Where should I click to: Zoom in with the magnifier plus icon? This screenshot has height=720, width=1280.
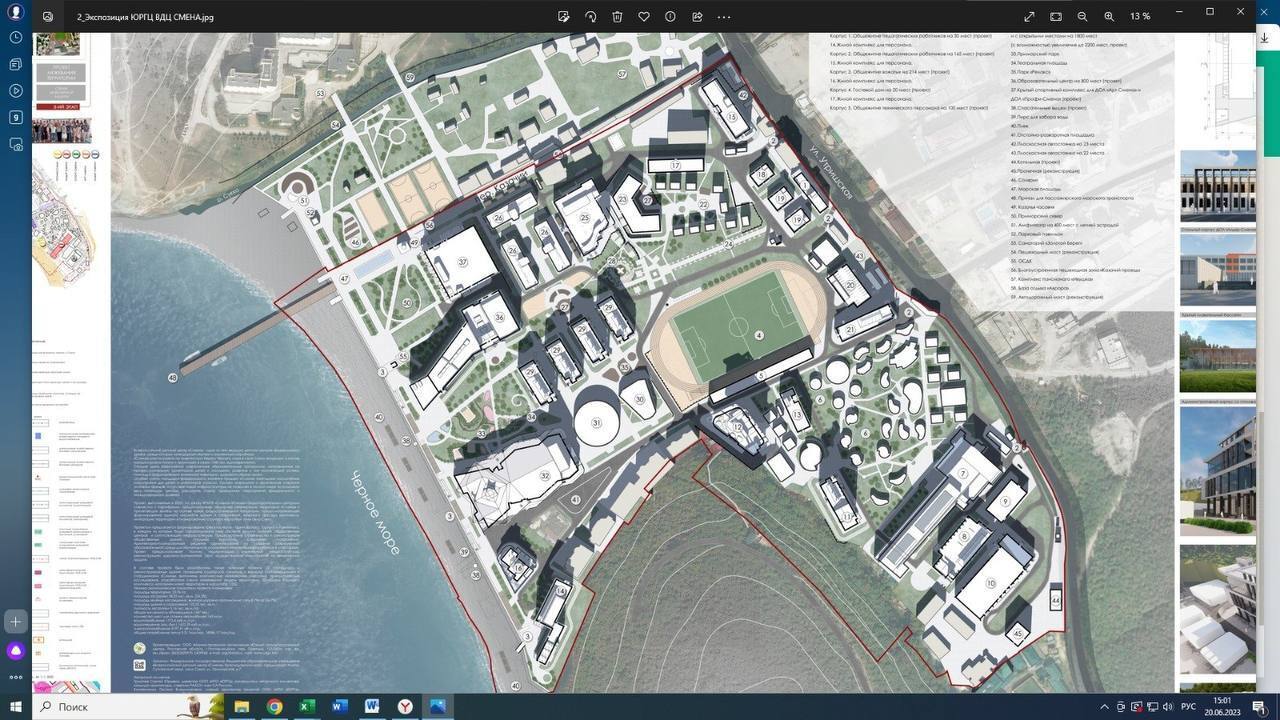[1109, 17]
